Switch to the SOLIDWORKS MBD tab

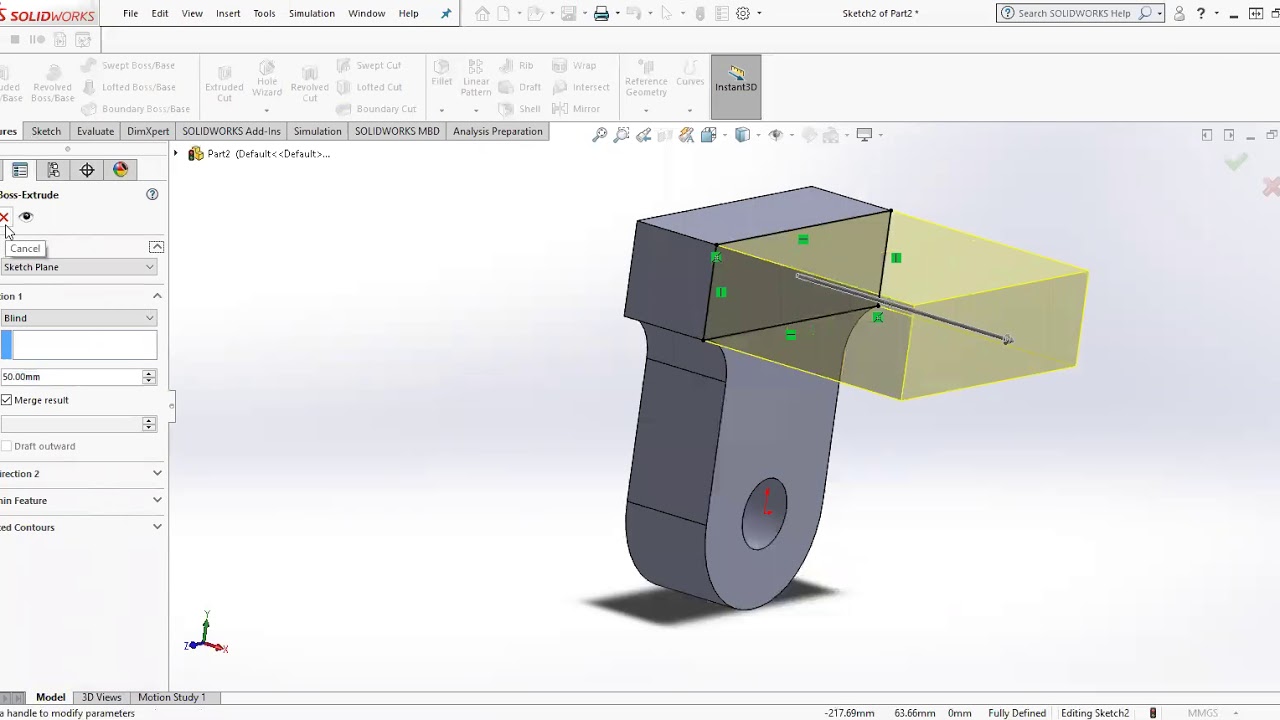pyautogui.click(x=397, y=131)
